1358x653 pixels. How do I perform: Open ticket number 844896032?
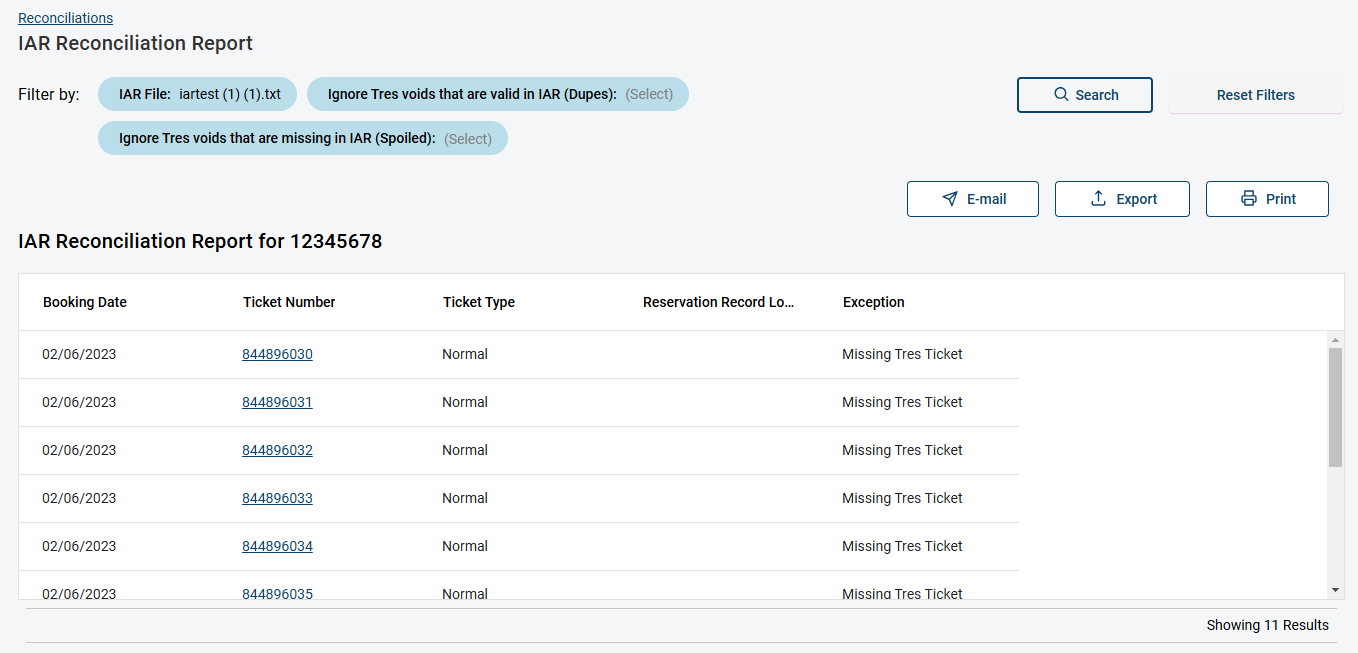click(x=277, y=450)
